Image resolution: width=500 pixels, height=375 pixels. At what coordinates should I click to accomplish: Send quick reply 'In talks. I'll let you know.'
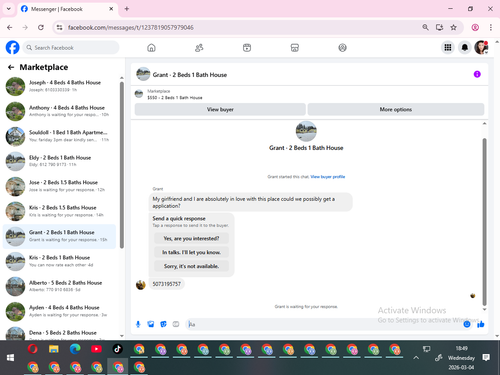coord(191,252)
